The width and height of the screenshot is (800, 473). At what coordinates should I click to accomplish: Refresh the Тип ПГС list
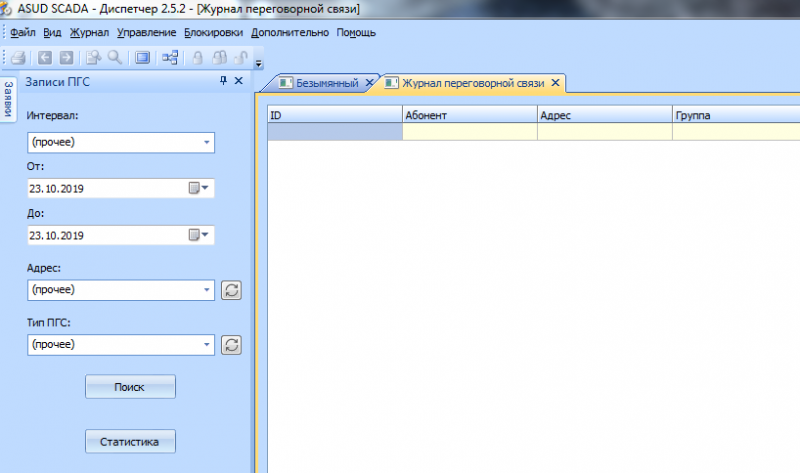click(x=231, y=345)
